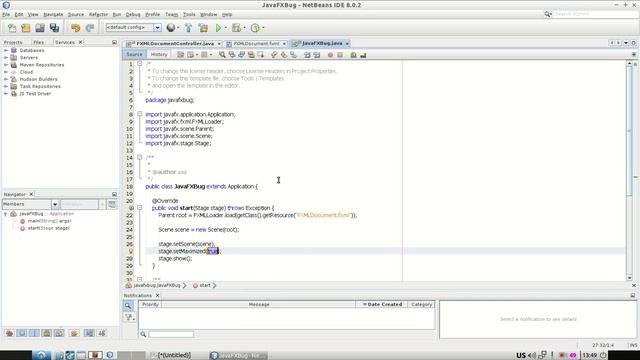Click the Shift Line Left icon
Viewport: 640px width, 360px height.
tap(307, 55)
